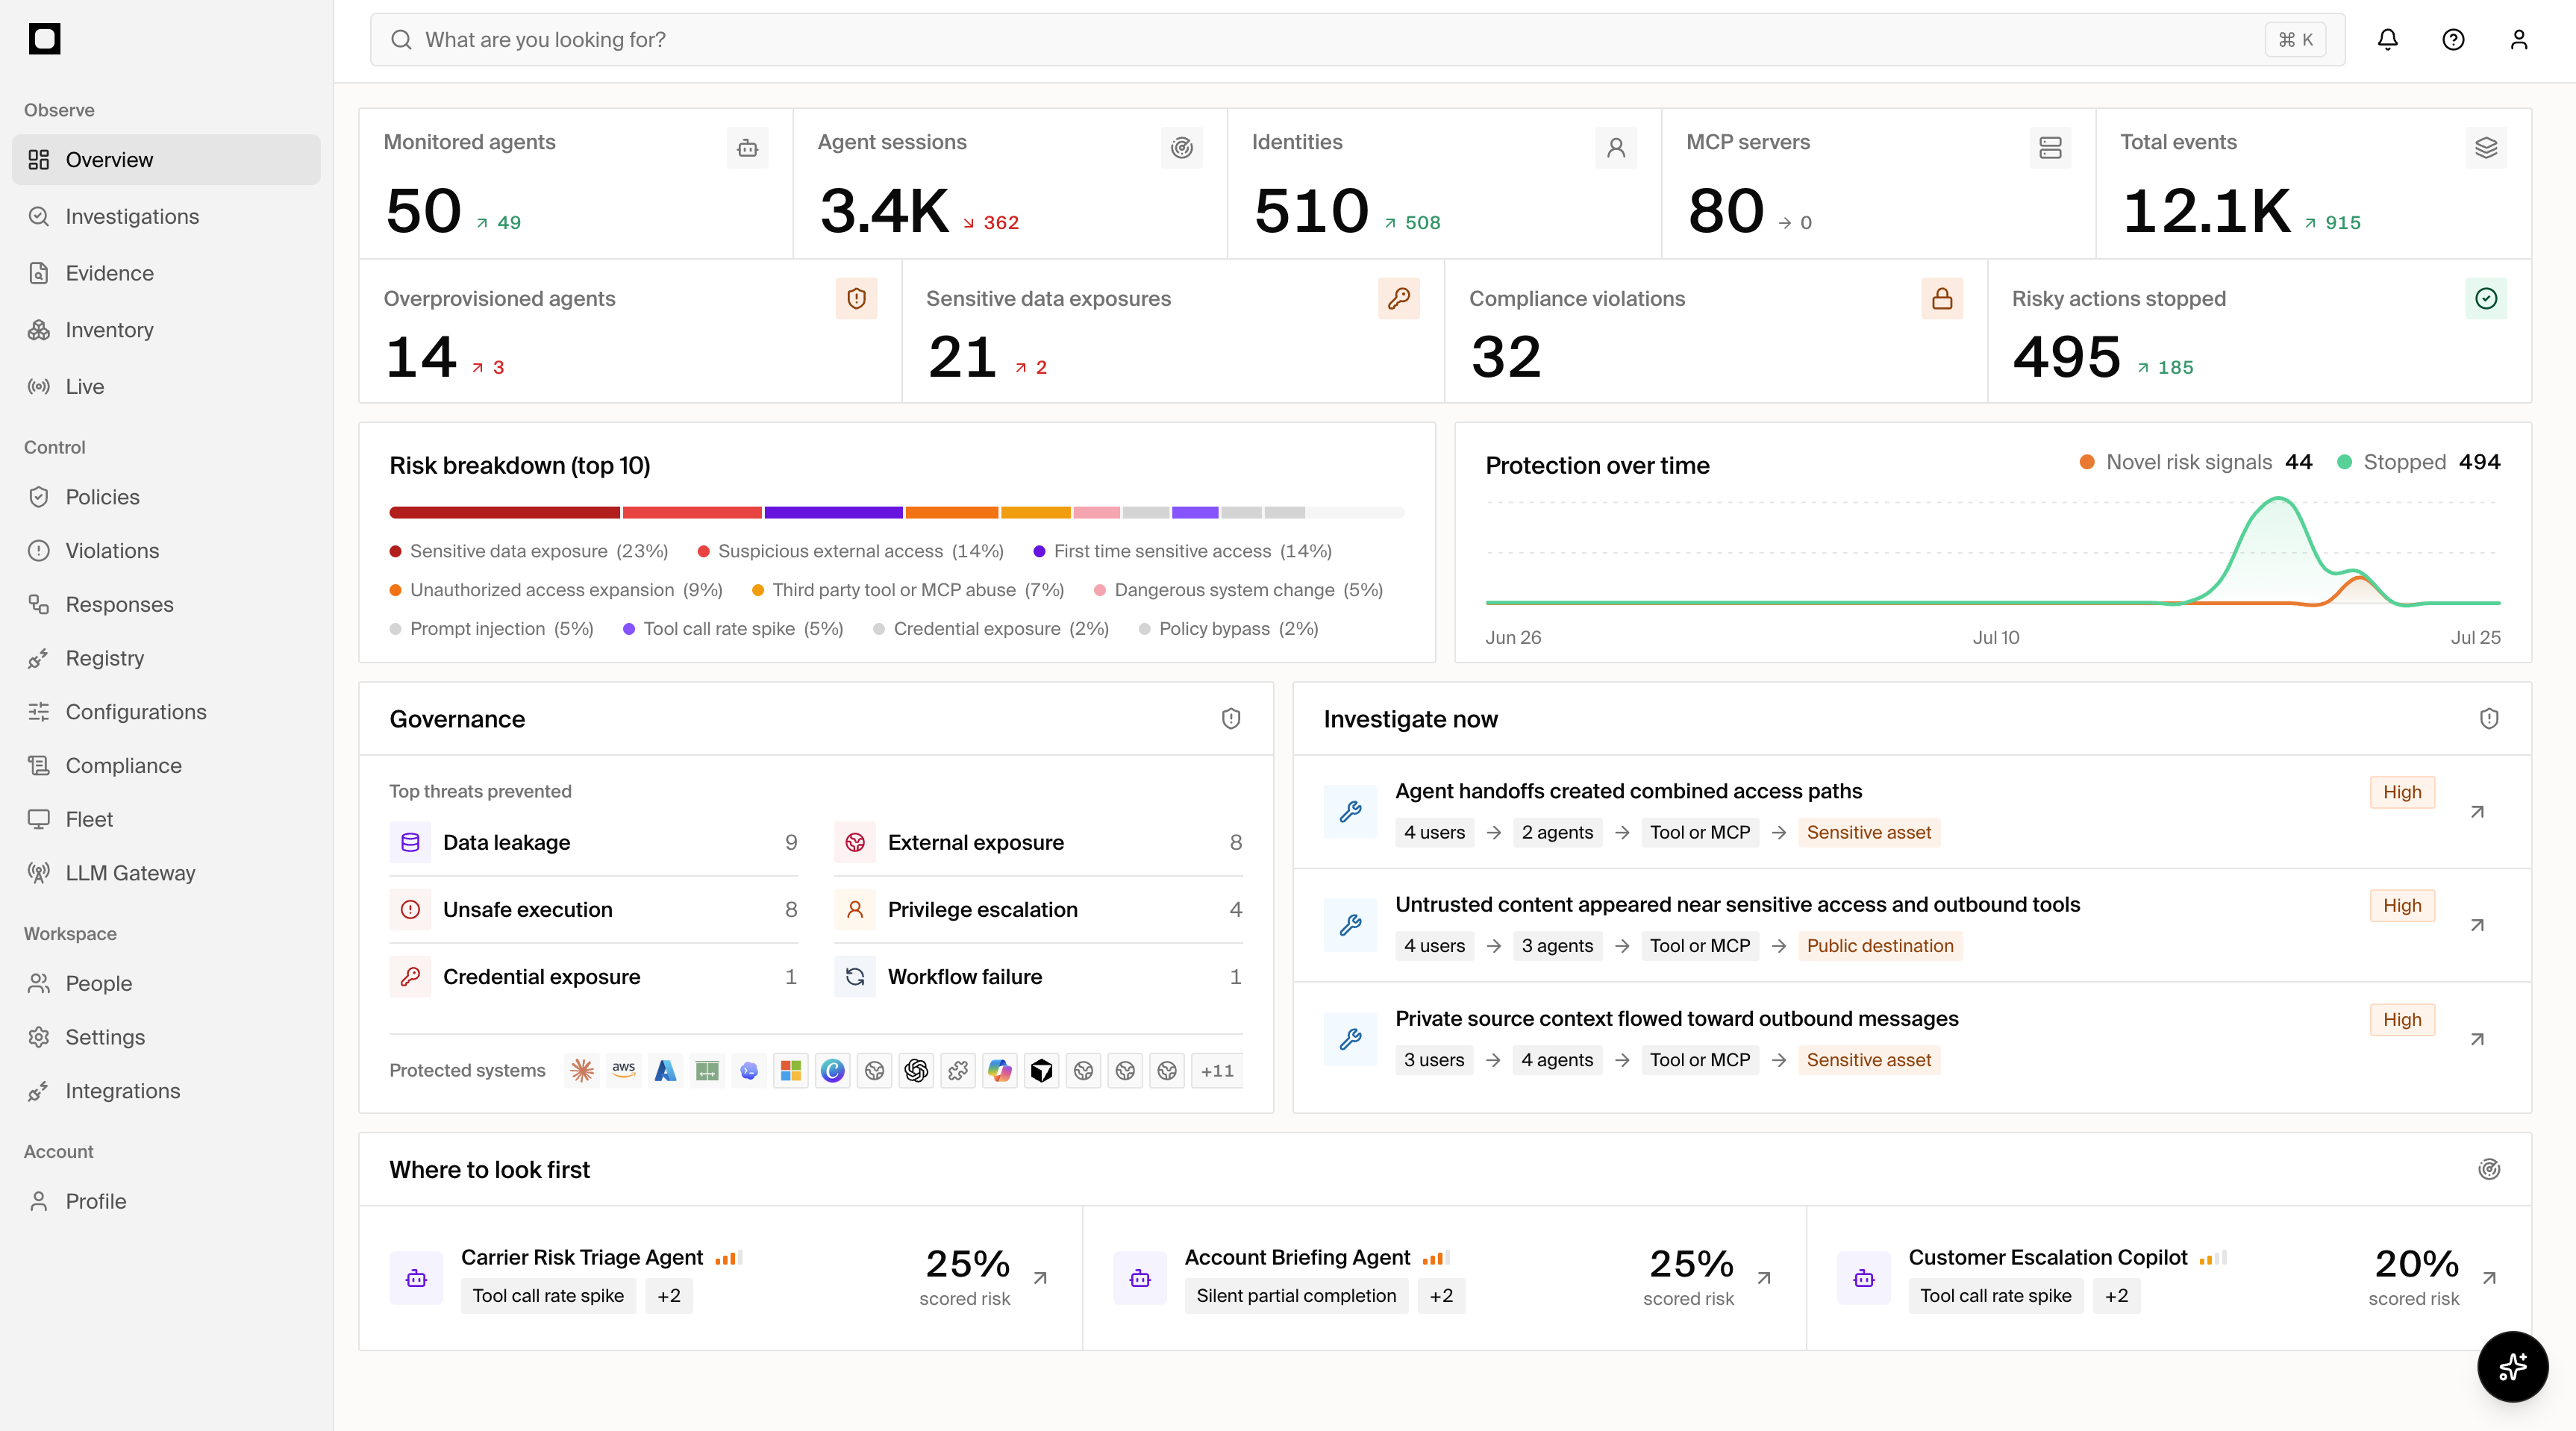Image resolution: width=2576 pixels, height=1431 pixels.
Task: Click the Privilege escalation threat row
Action: 1038,910
